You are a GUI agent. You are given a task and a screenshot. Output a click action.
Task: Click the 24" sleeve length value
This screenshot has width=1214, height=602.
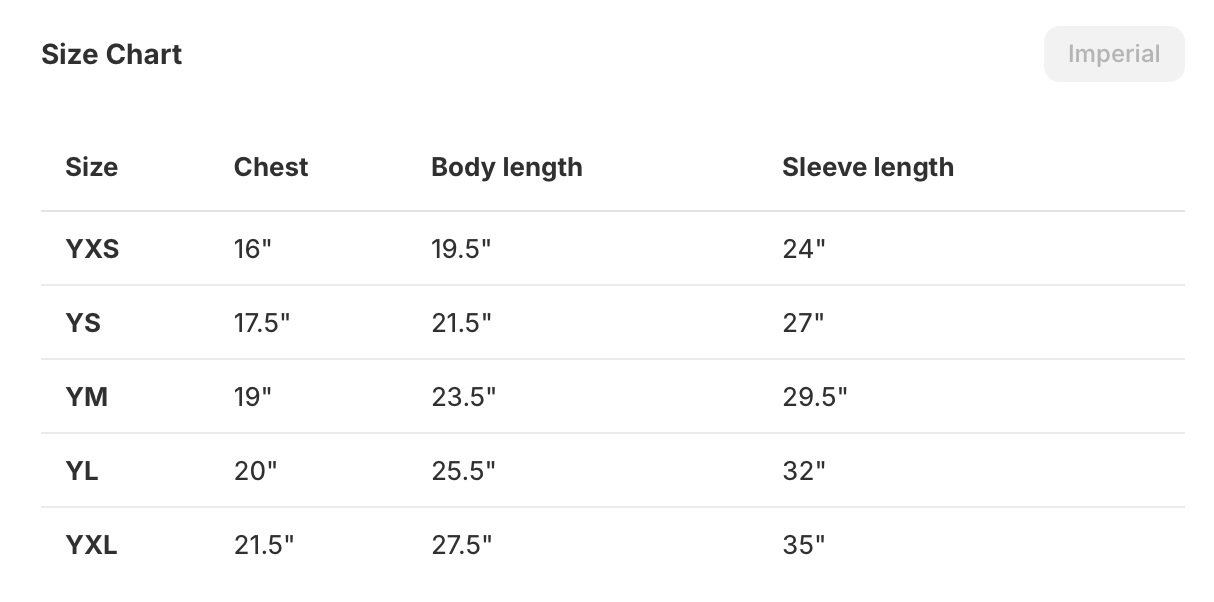click(x=804, y=249)
